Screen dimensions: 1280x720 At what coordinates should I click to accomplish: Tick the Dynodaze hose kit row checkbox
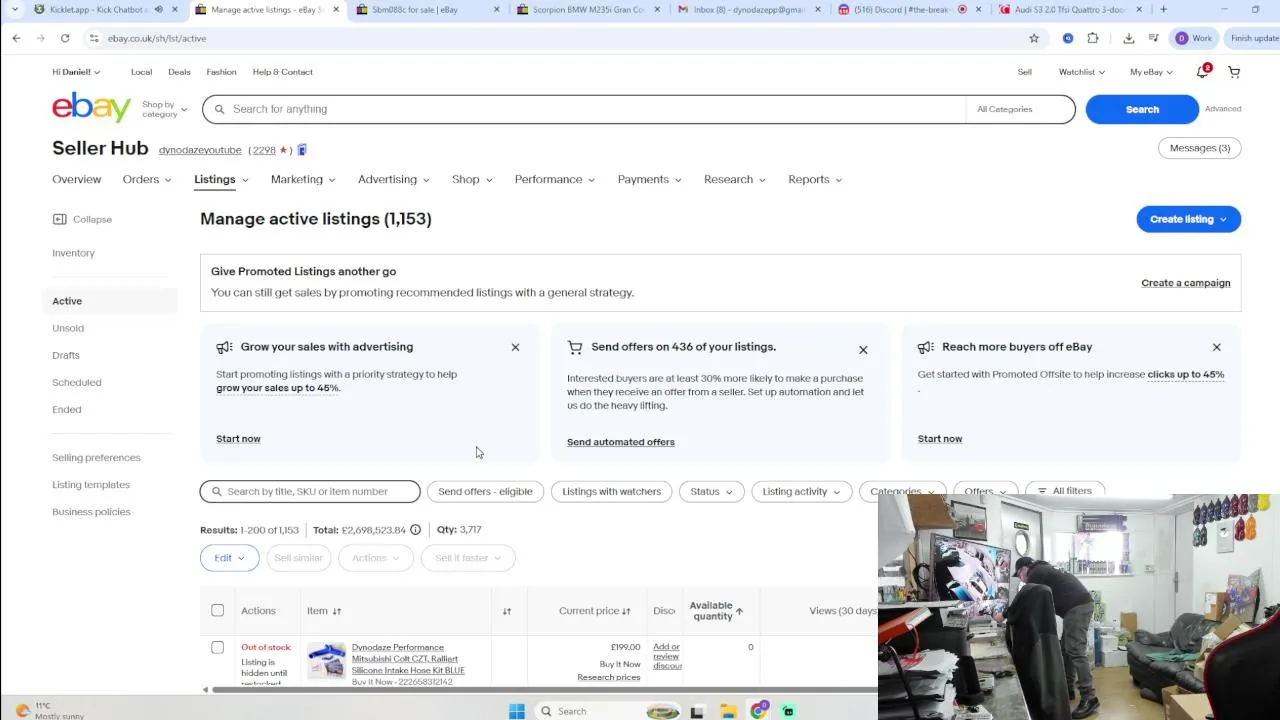coord(217,647)
